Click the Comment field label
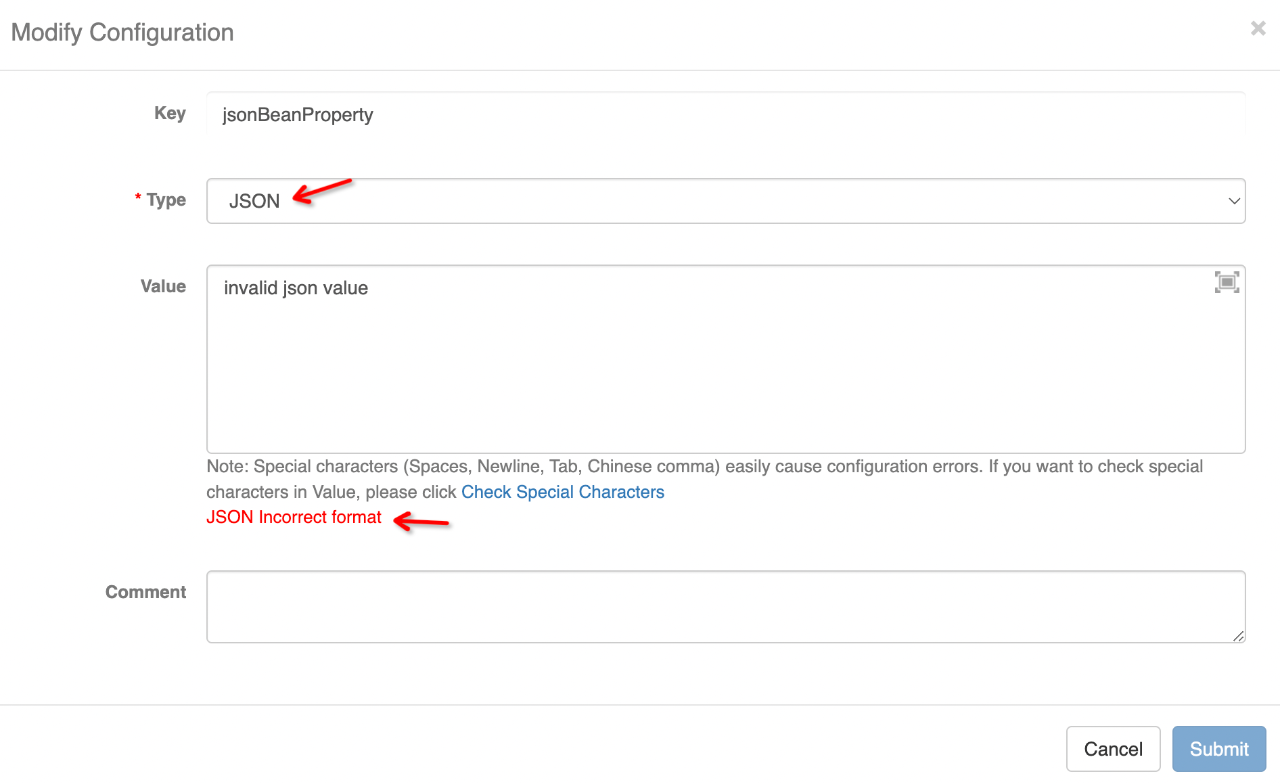The height and width of the screenshot is (783, 1280). click(x=146, y=592)
